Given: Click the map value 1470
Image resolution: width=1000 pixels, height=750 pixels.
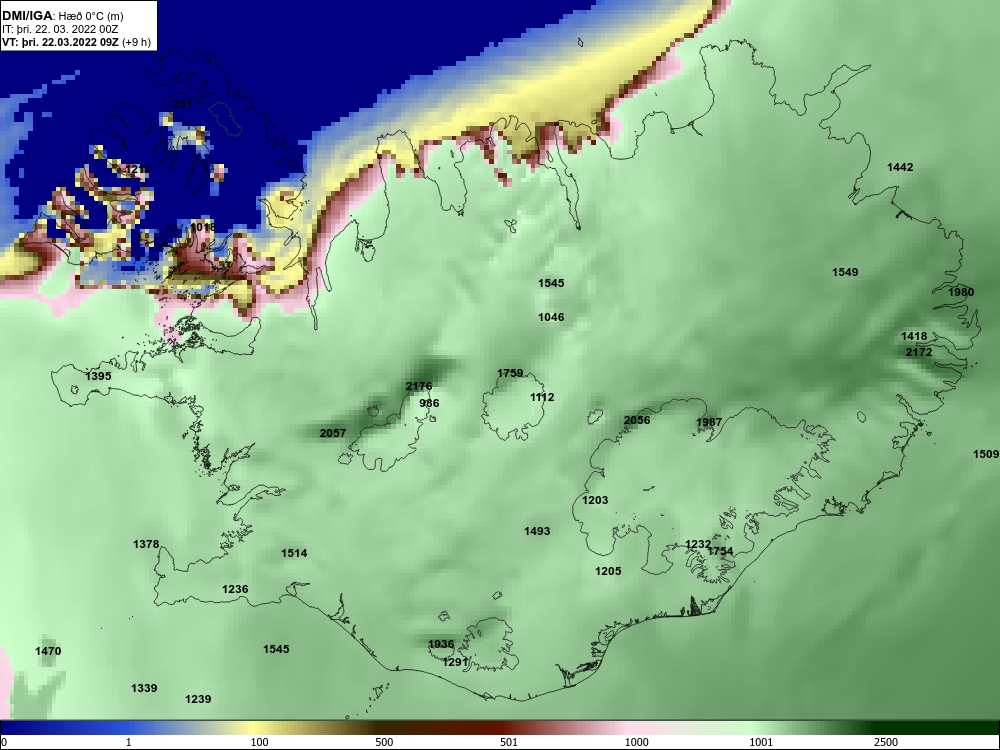Looking at the screenshot, I should point(48,651).
